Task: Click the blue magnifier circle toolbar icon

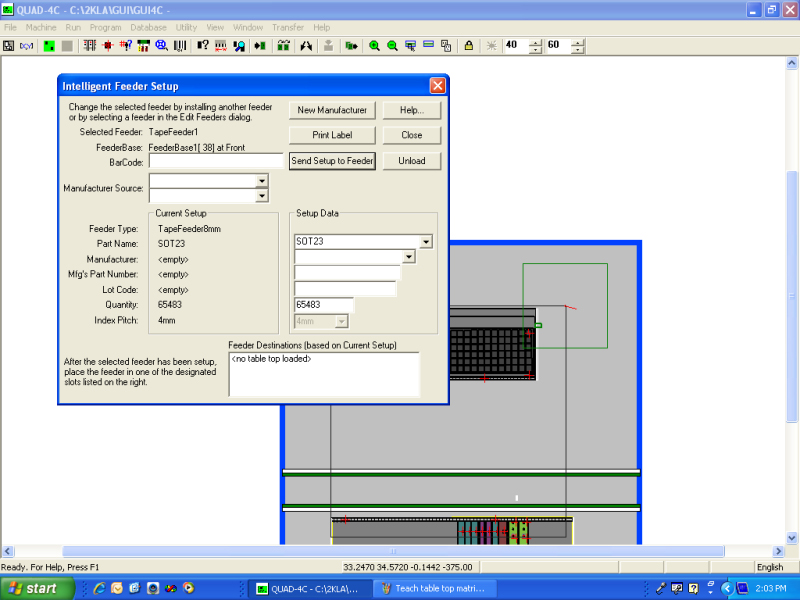Action: 161,46
